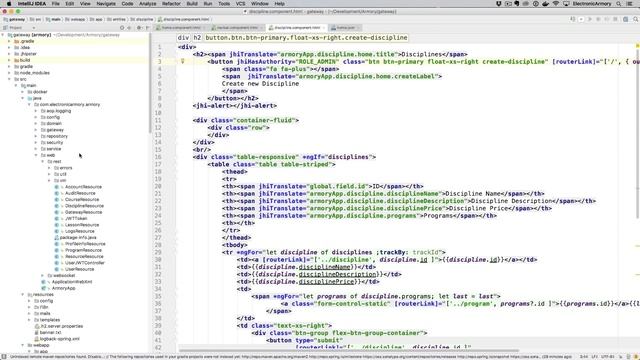Collapse the web package arrow
640x360 pixels.
[x=36, y=155]
